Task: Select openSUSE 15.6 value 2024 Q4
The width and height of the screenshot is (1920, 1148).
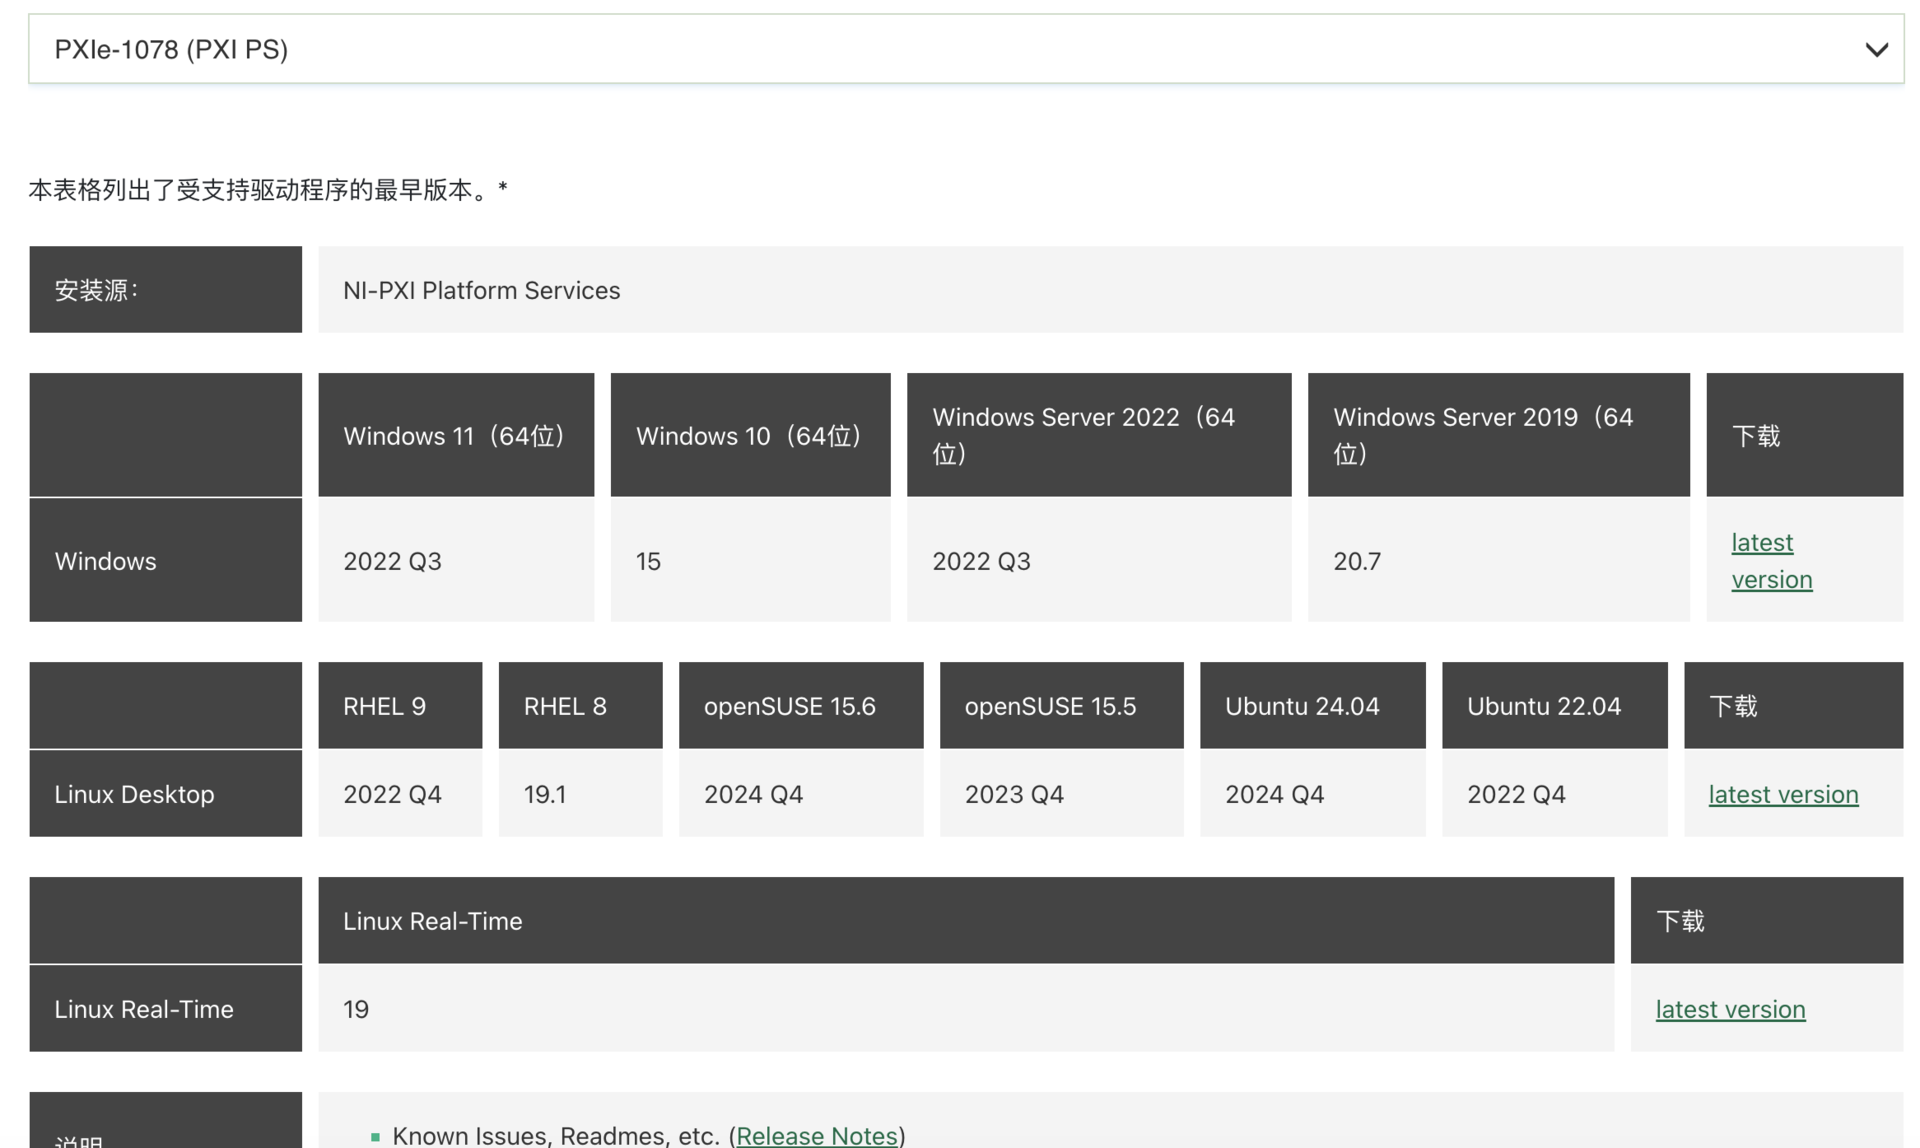Action: click(x=753, y=794)
